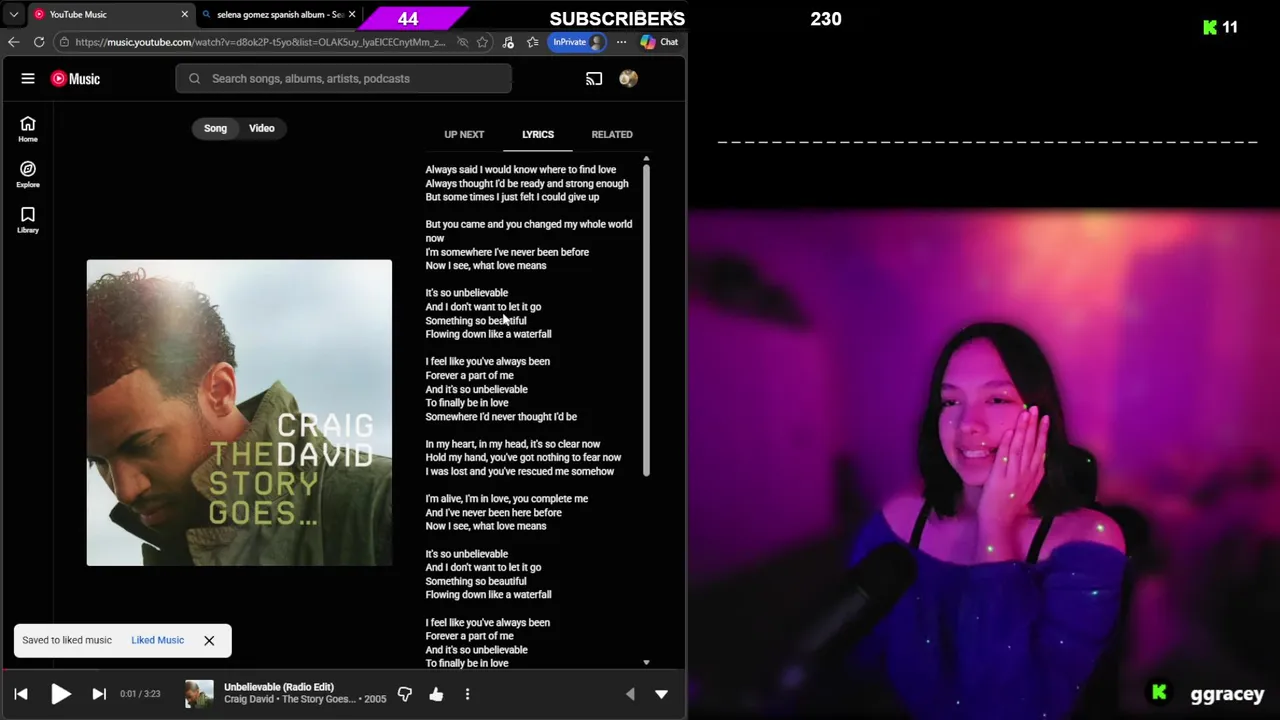Open the UP NEXT tab
The height and width of the screenshot is (720, 1280).
(x=464, y=134)
